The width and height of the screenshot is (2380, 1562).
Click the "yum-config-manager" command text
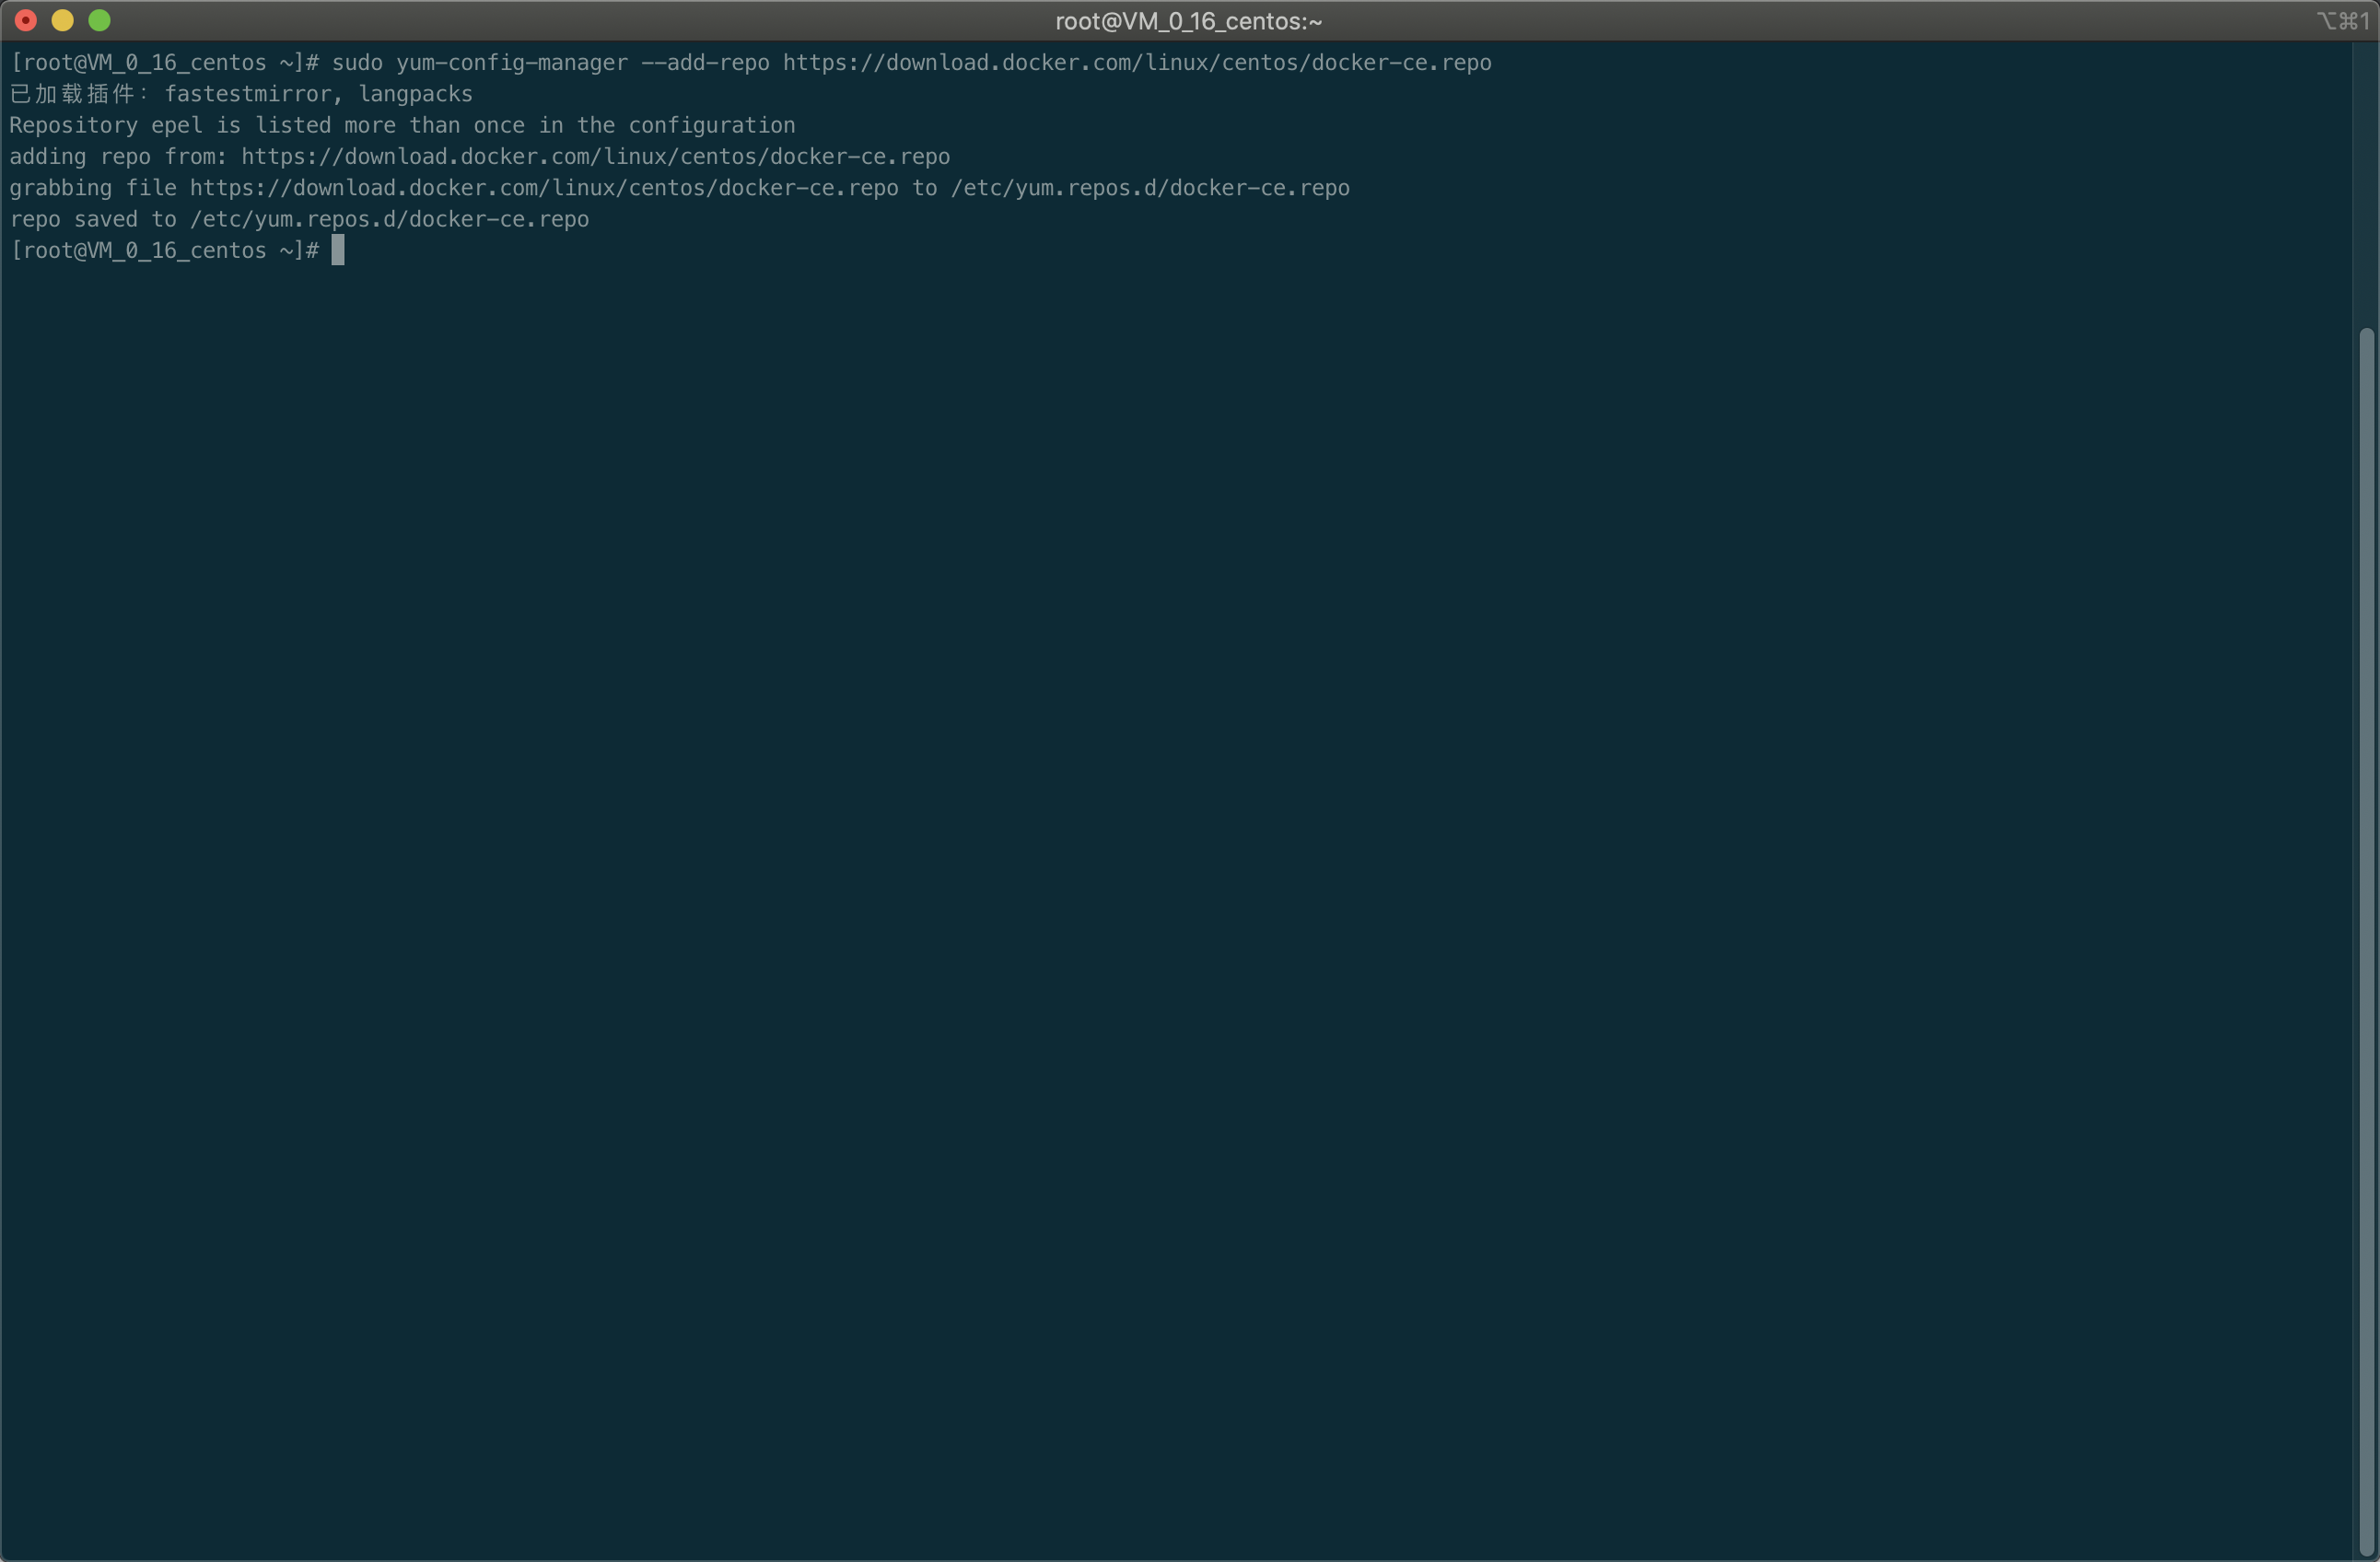[512, 63]
